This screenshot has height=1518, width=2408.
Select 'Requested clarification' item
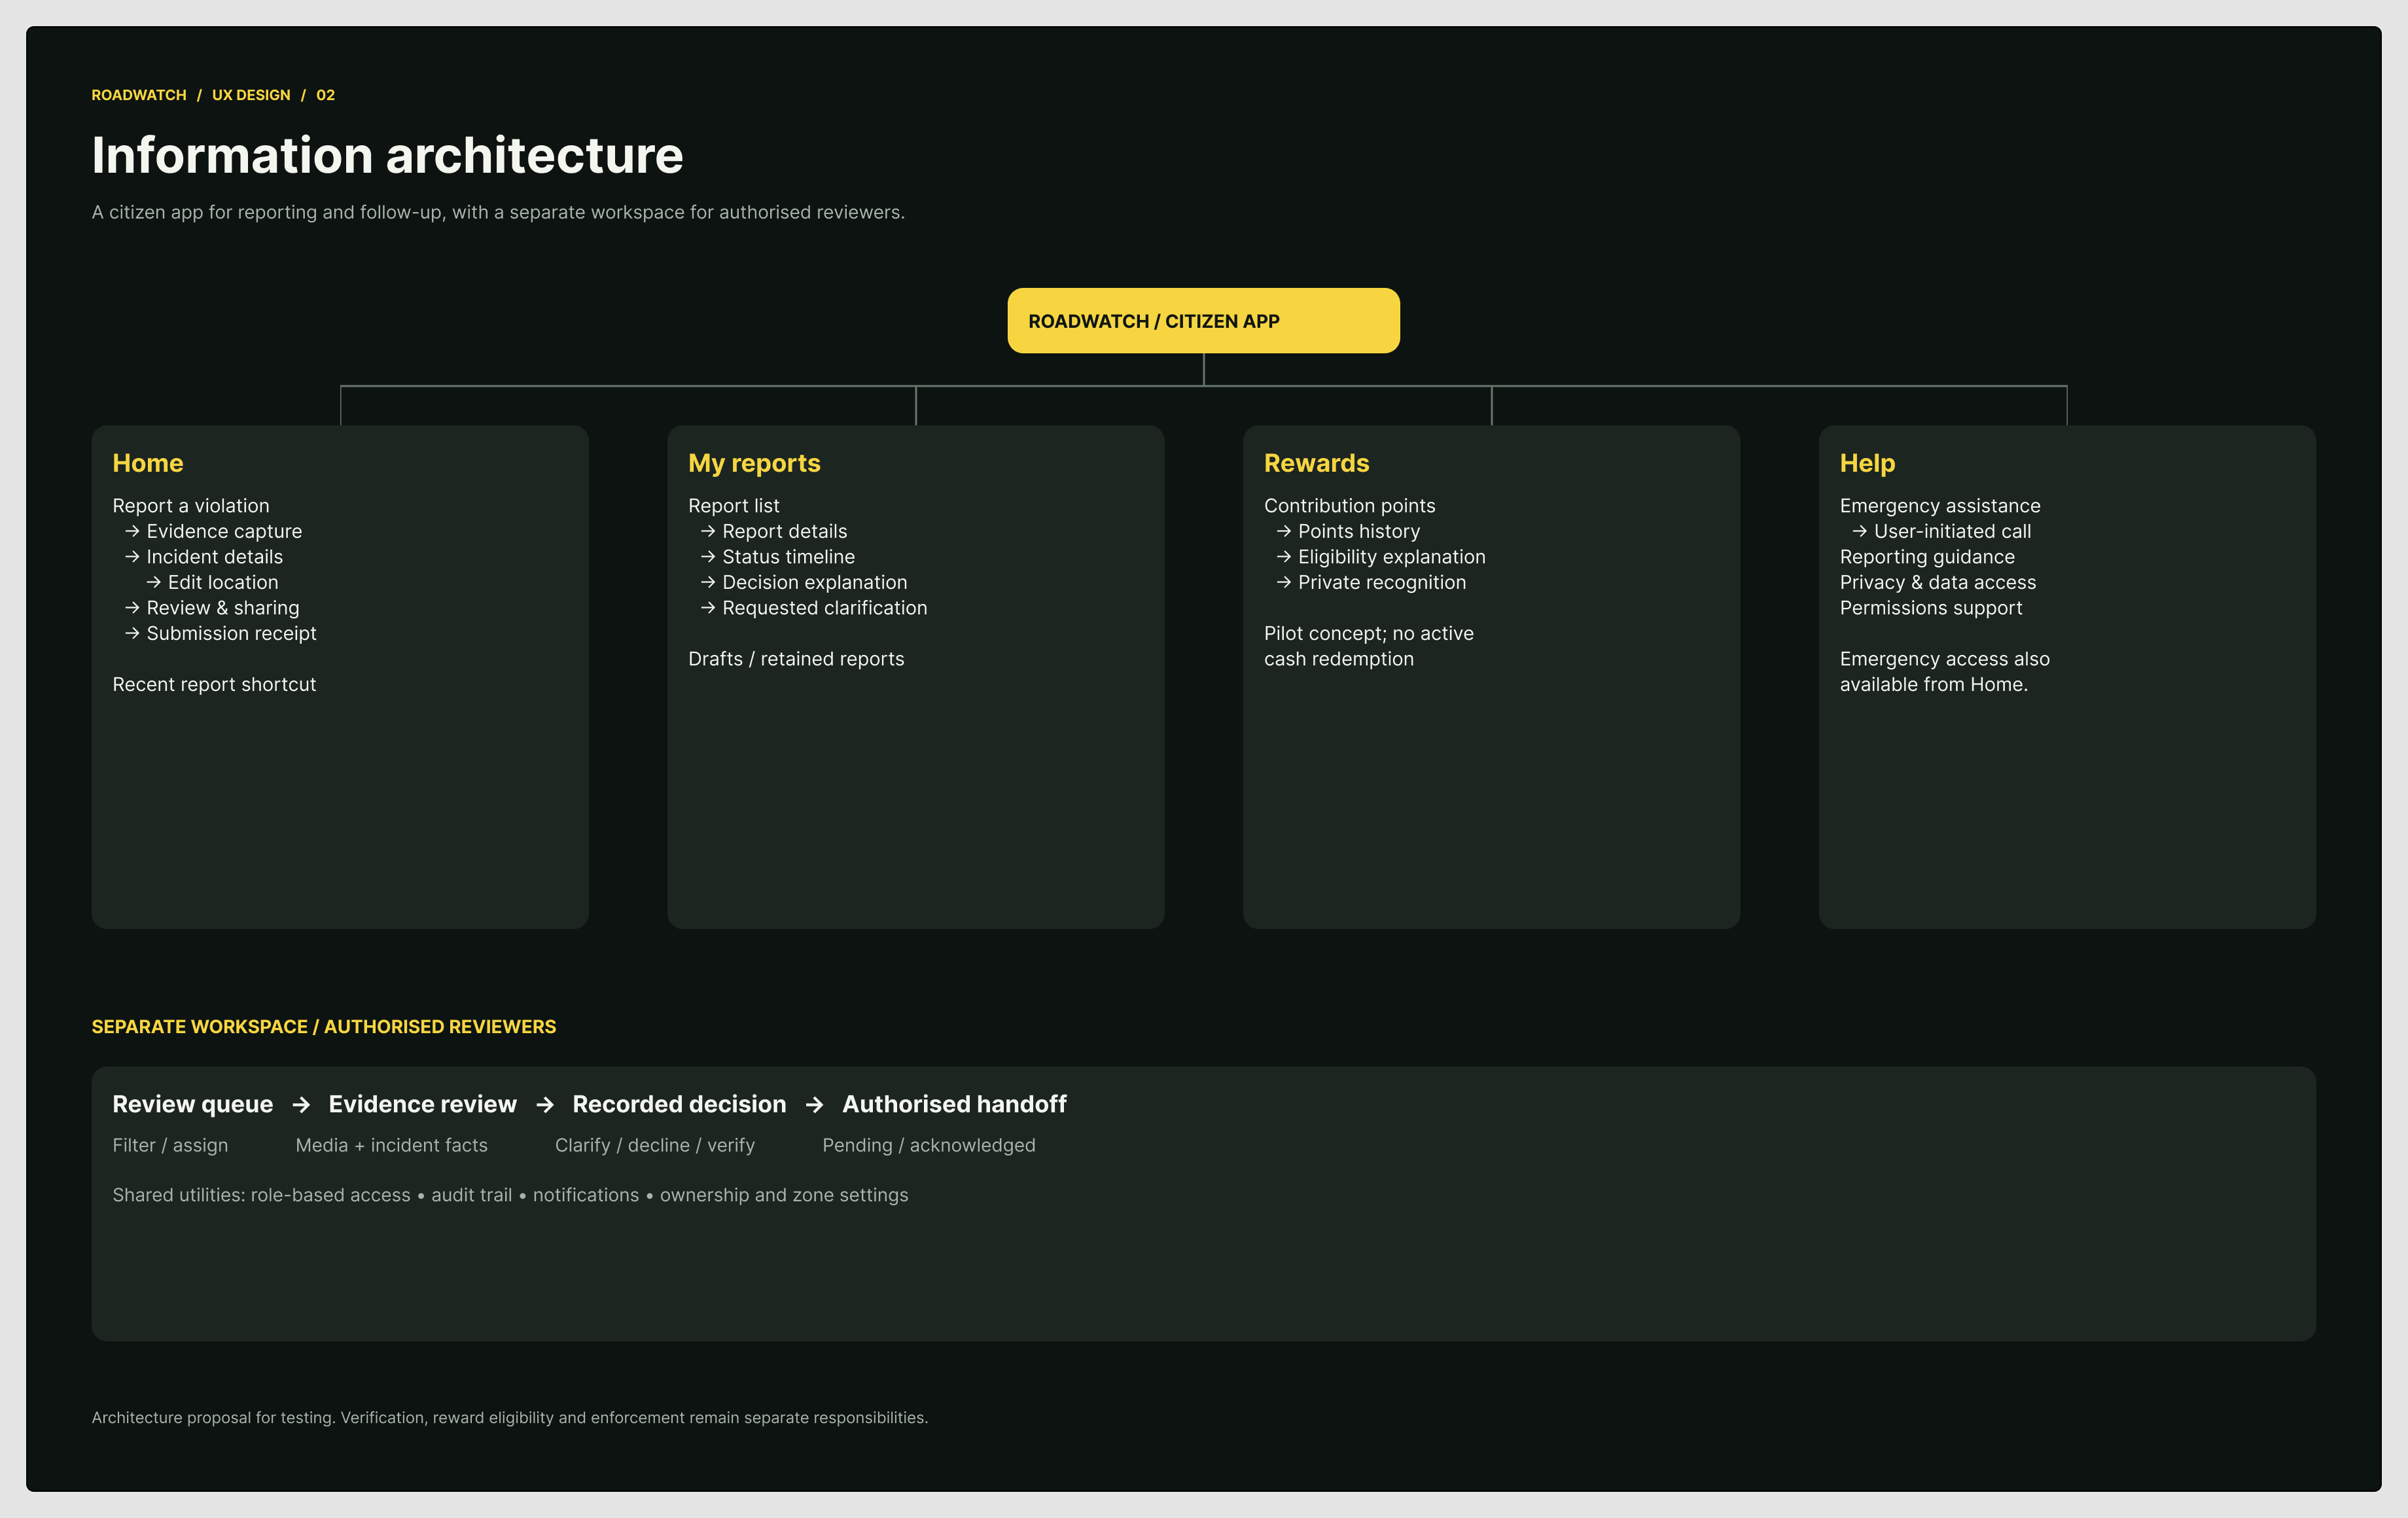point(825,608)
